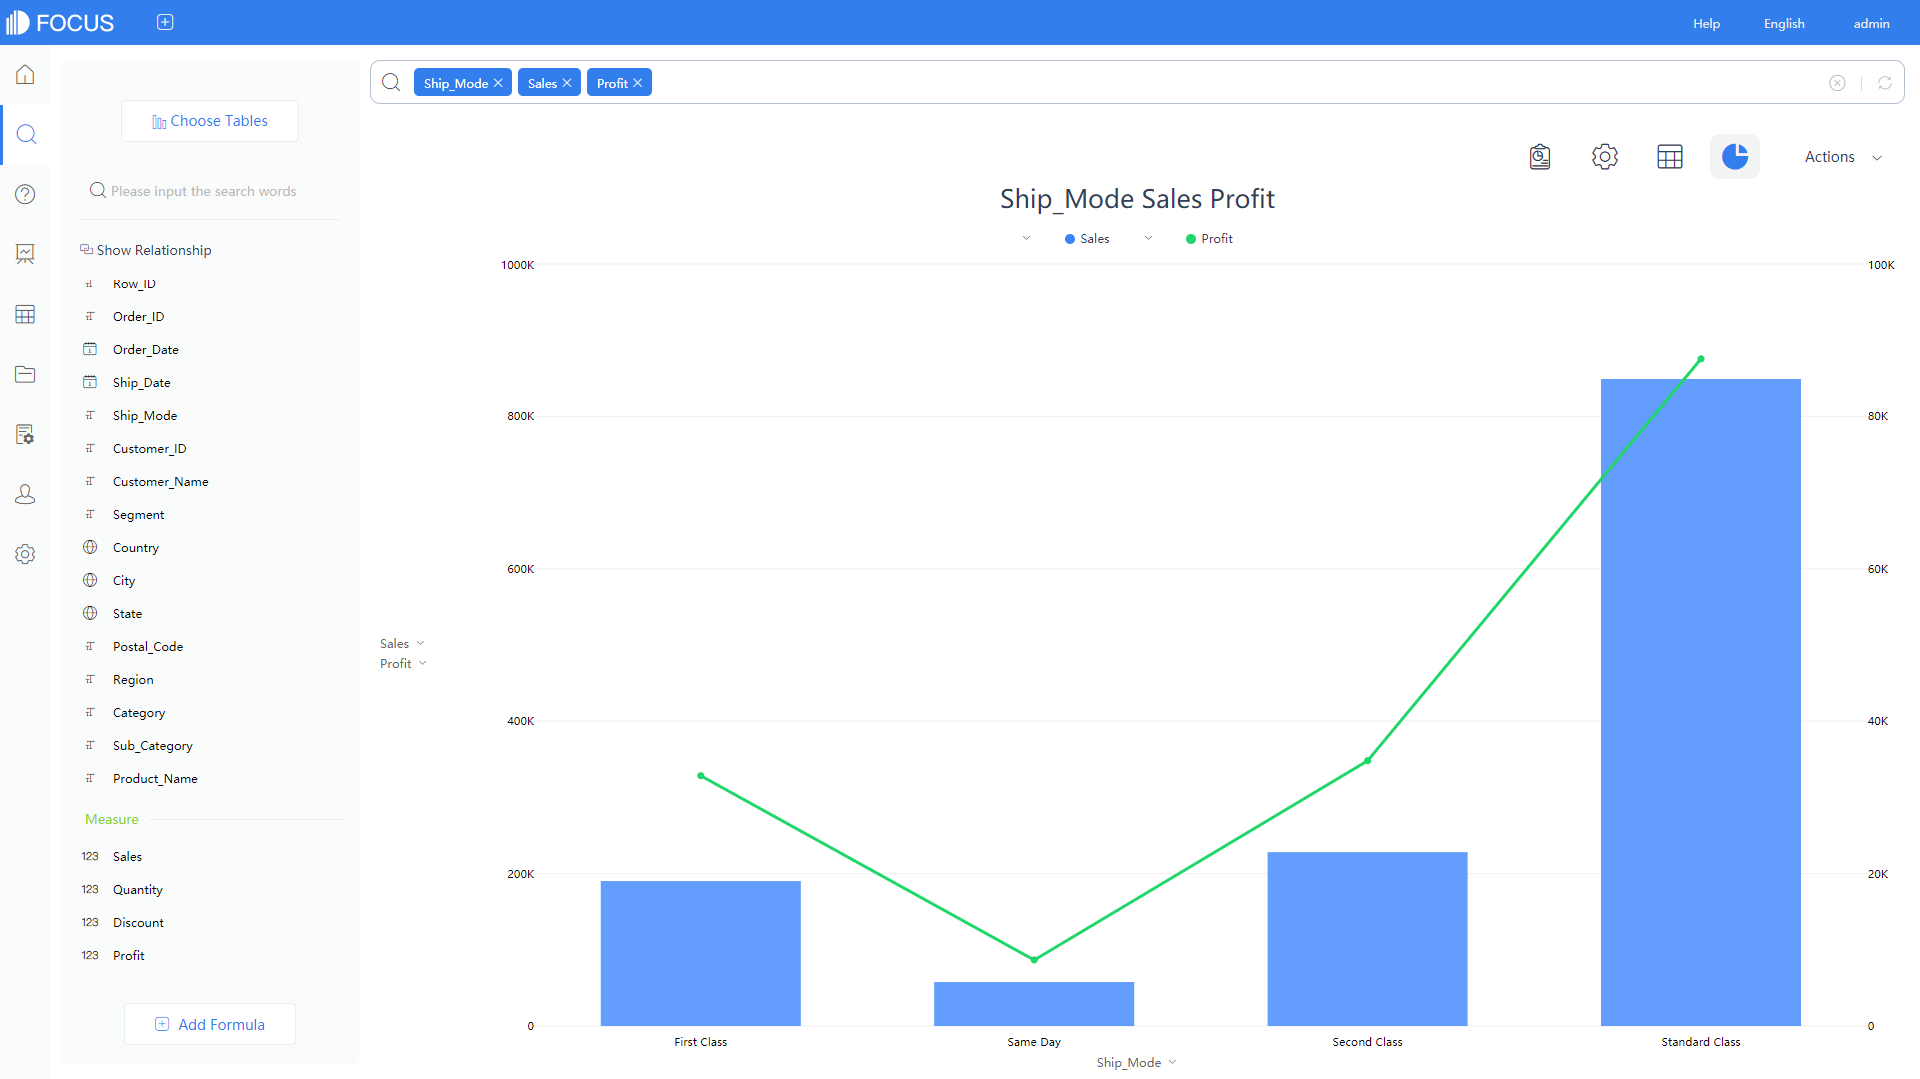Open the help question-mark sidebar icon
Image resolution: width=1920 pixels, height=1079 pixels.
click(25, 194)
